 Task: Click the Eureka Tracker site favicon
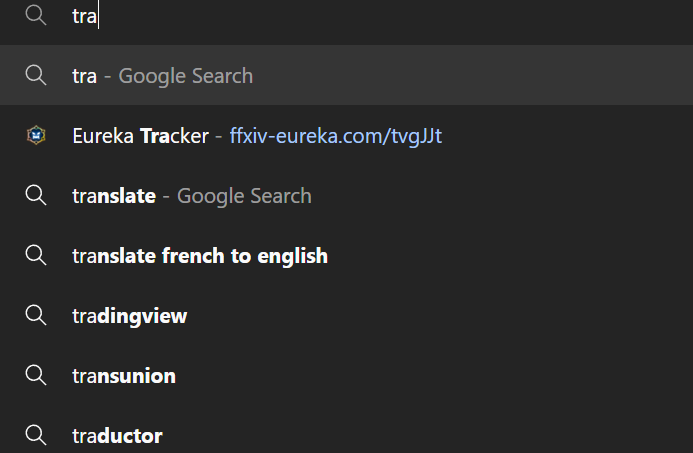coord(36,135)
